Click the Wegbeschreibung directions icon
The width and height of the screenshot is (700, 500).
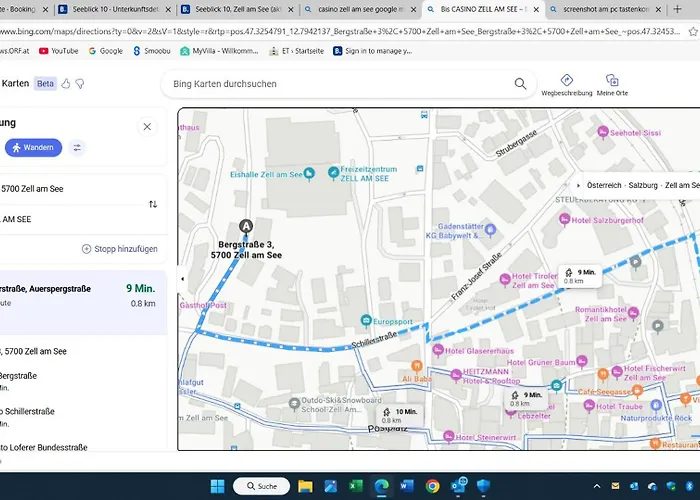click(566, 80)
